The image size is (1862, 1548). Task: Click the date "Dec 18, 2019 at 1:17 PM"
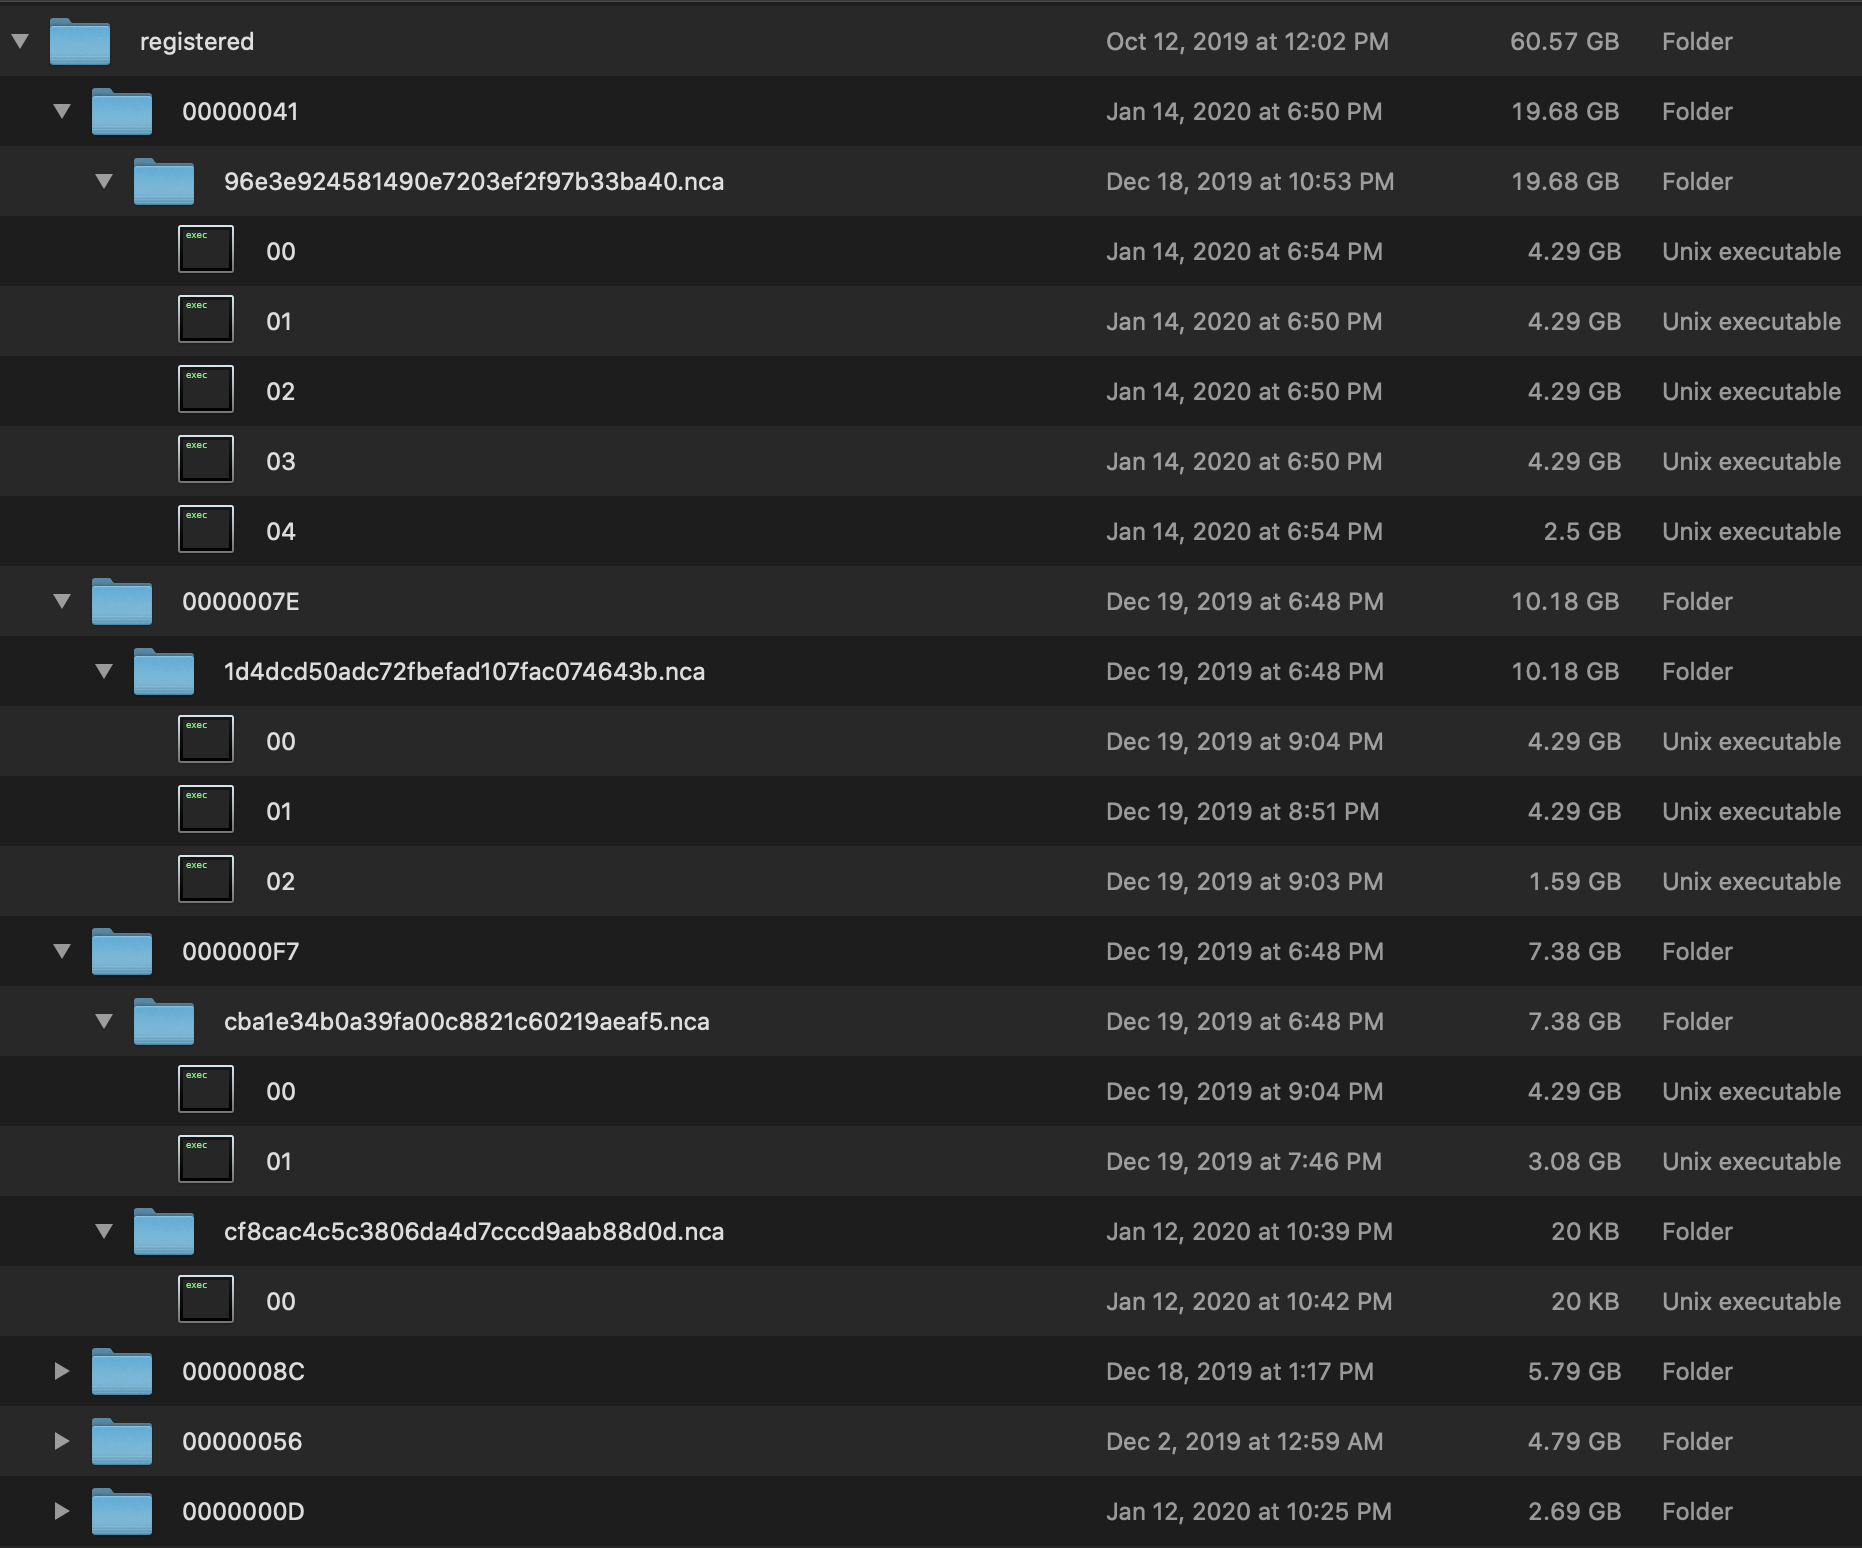coord(1240,1372)
